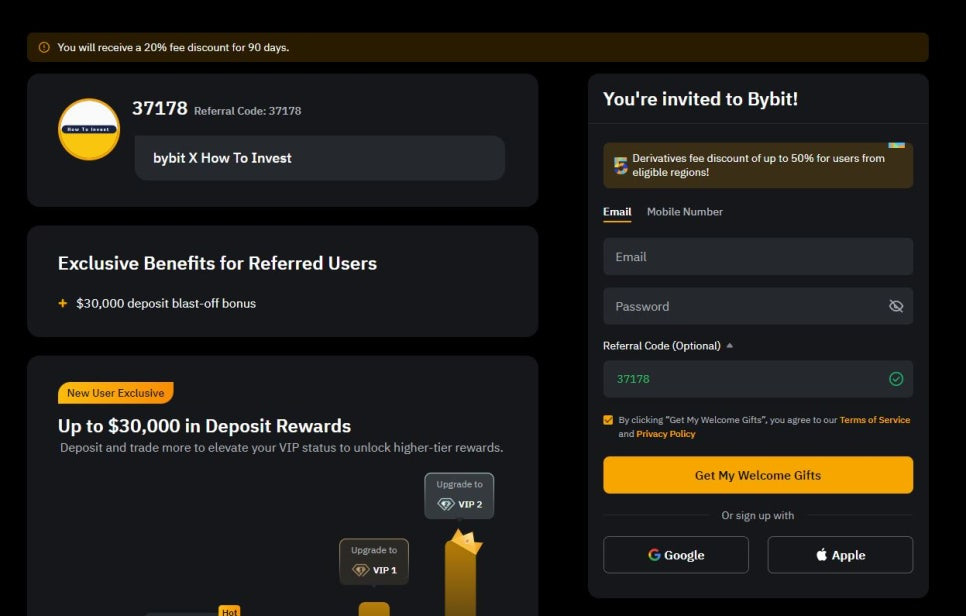Viewport: 966px width, 616px height.
Task: Uncheck the Terms of Service agreement checkbox
Action: click(x=608, y=420)
